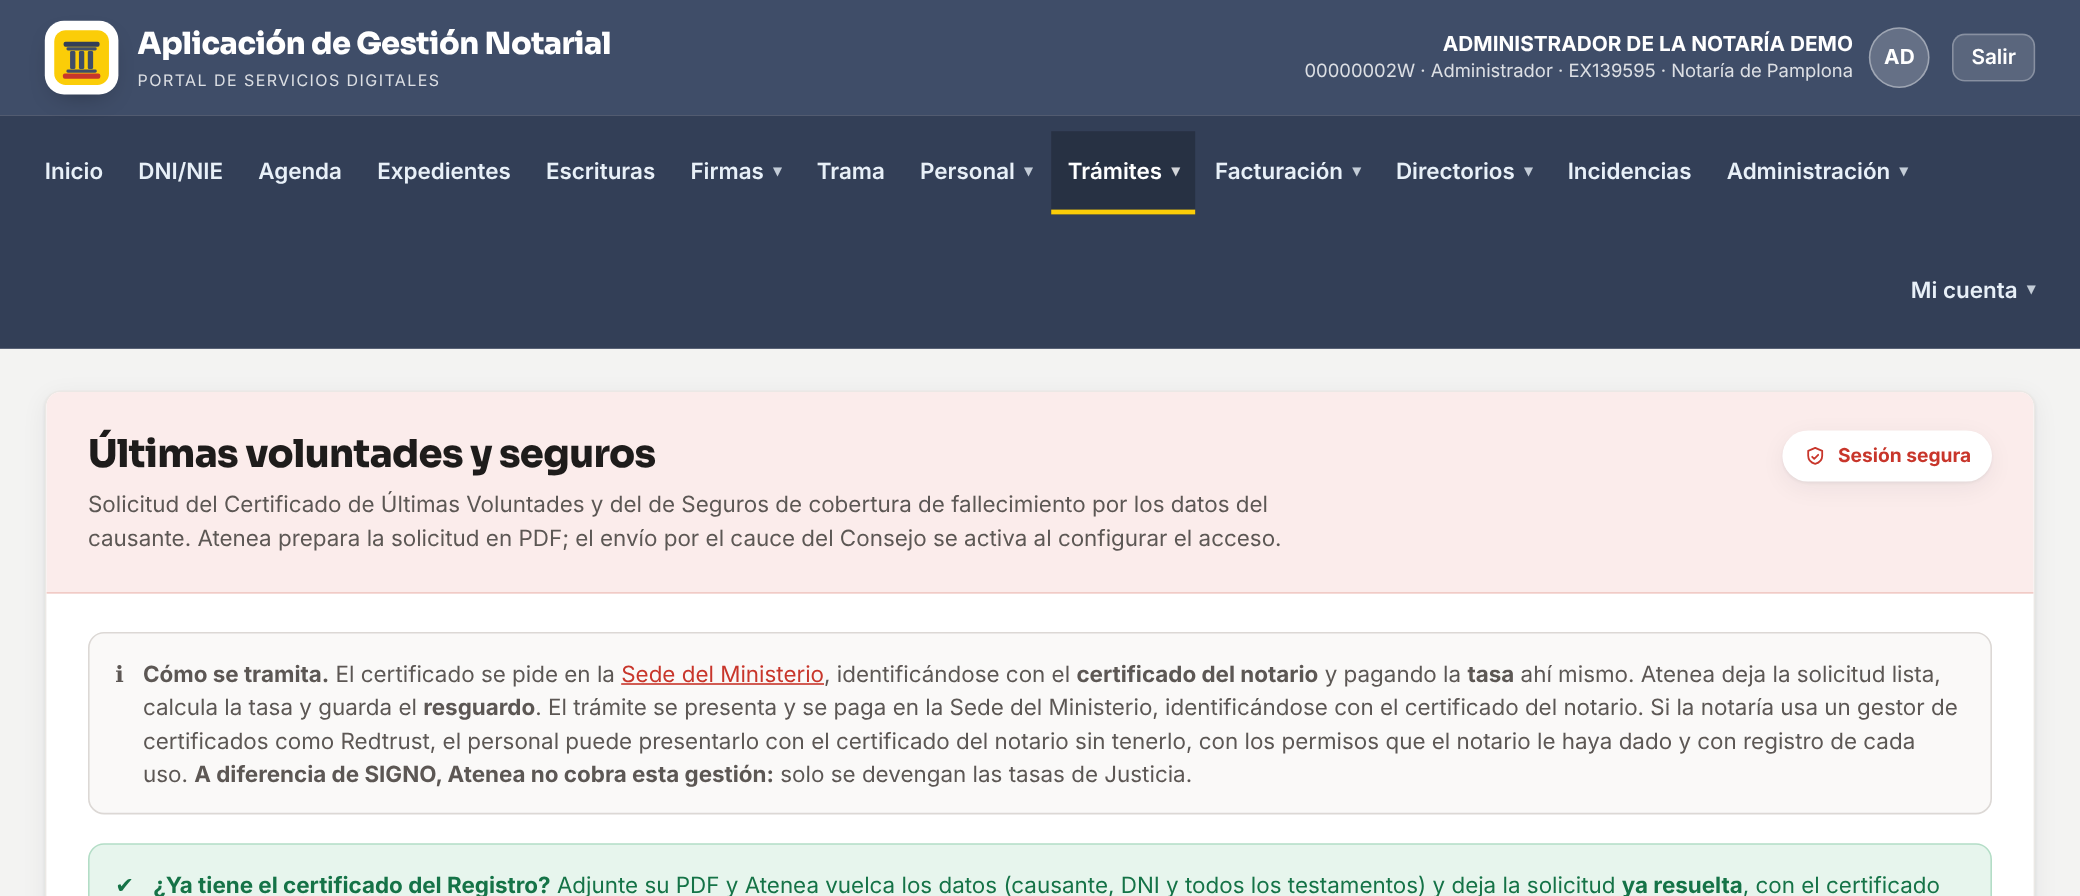Click the ADMINISTRADOR DE LA NOTARÍA DEMO name
Screen dimensions: 2080x896
(1647, 44)
